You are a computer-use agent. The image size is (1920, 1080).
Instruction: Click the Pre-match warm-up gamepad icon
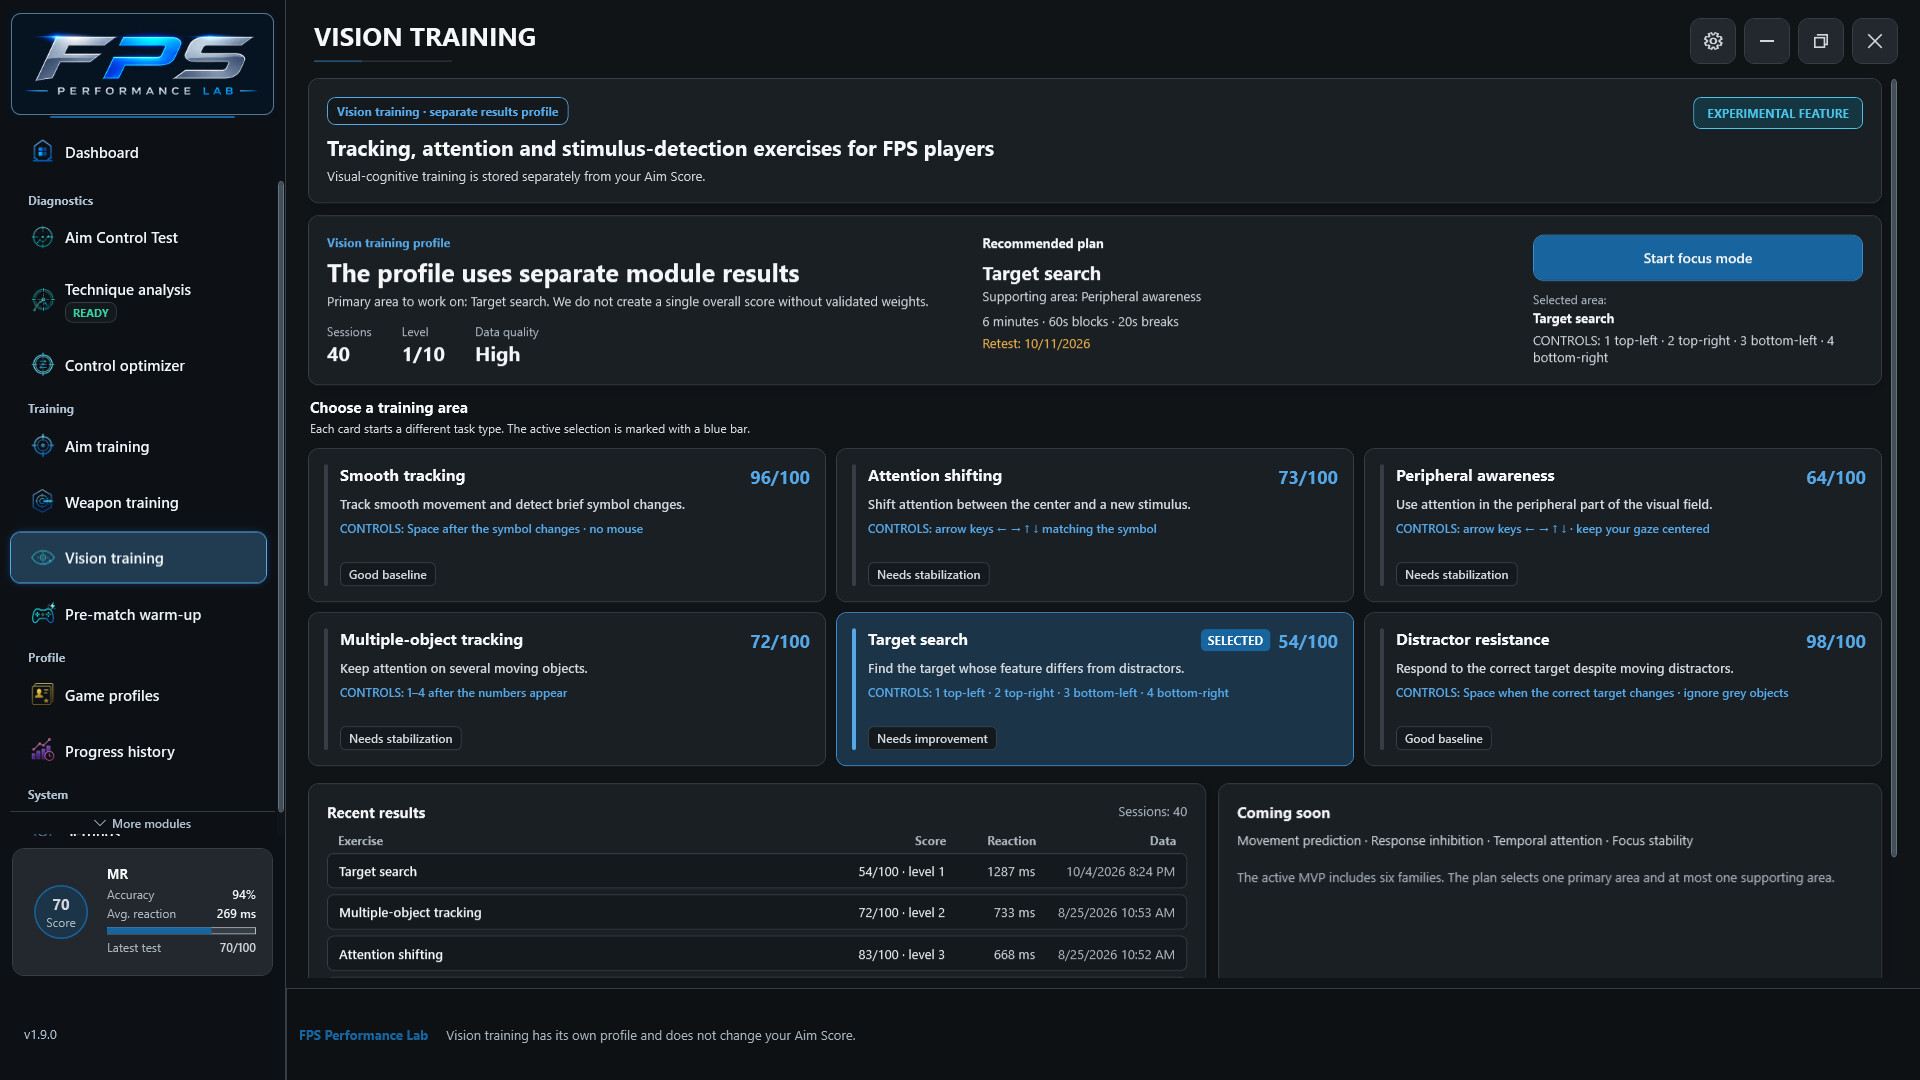coord(42,614)
